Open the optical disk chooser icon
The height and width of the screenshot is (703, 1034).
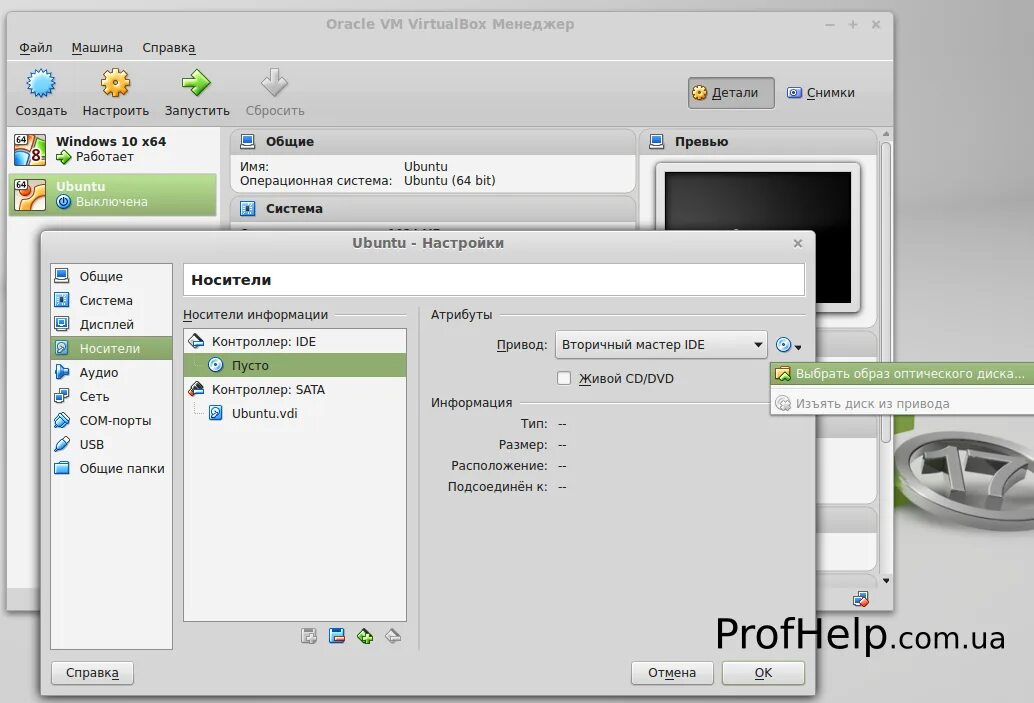coord(788,345)
